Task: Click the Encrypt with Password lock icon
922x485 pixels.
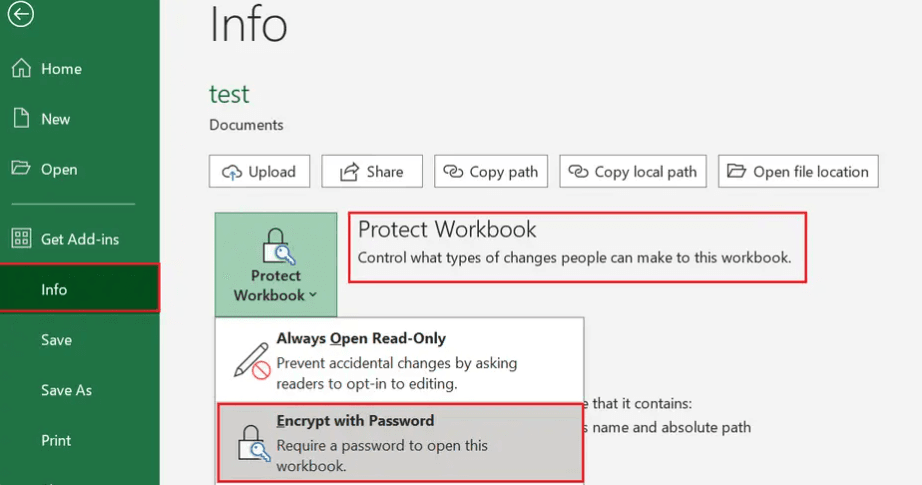Action: point(252,440)
